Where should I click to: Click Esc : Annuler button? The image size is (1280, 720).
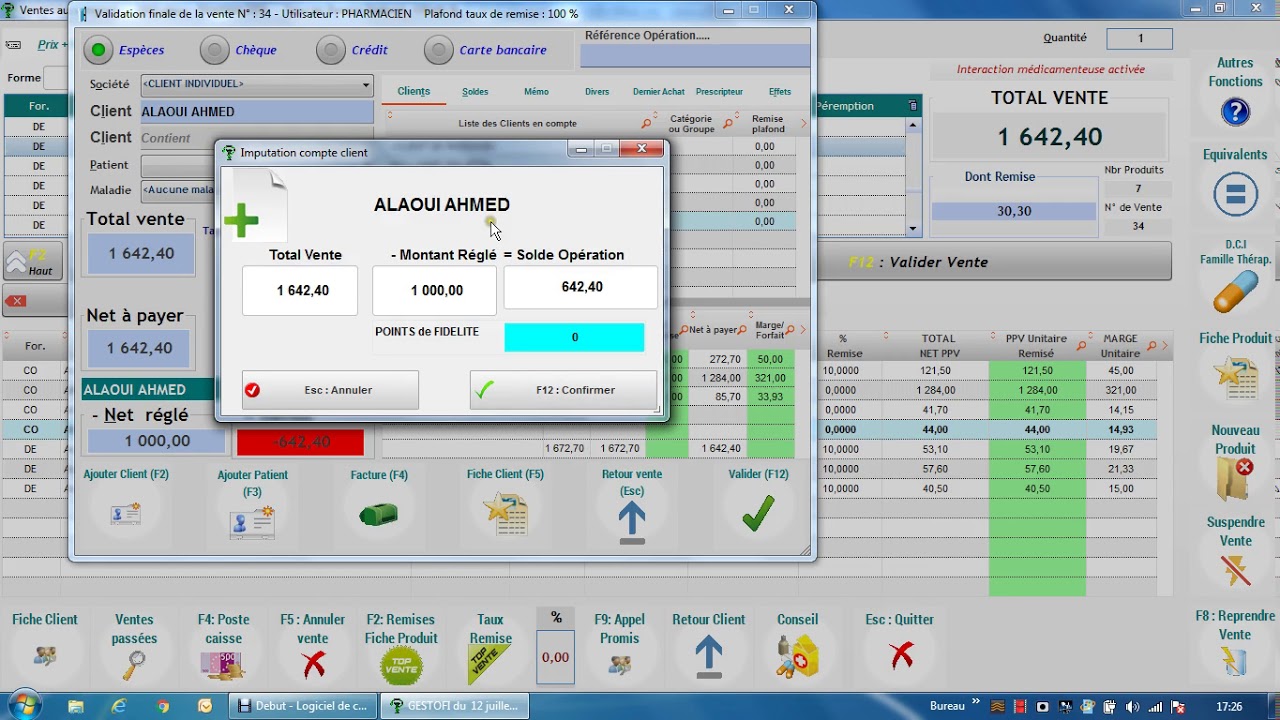(x=330, y=390)
